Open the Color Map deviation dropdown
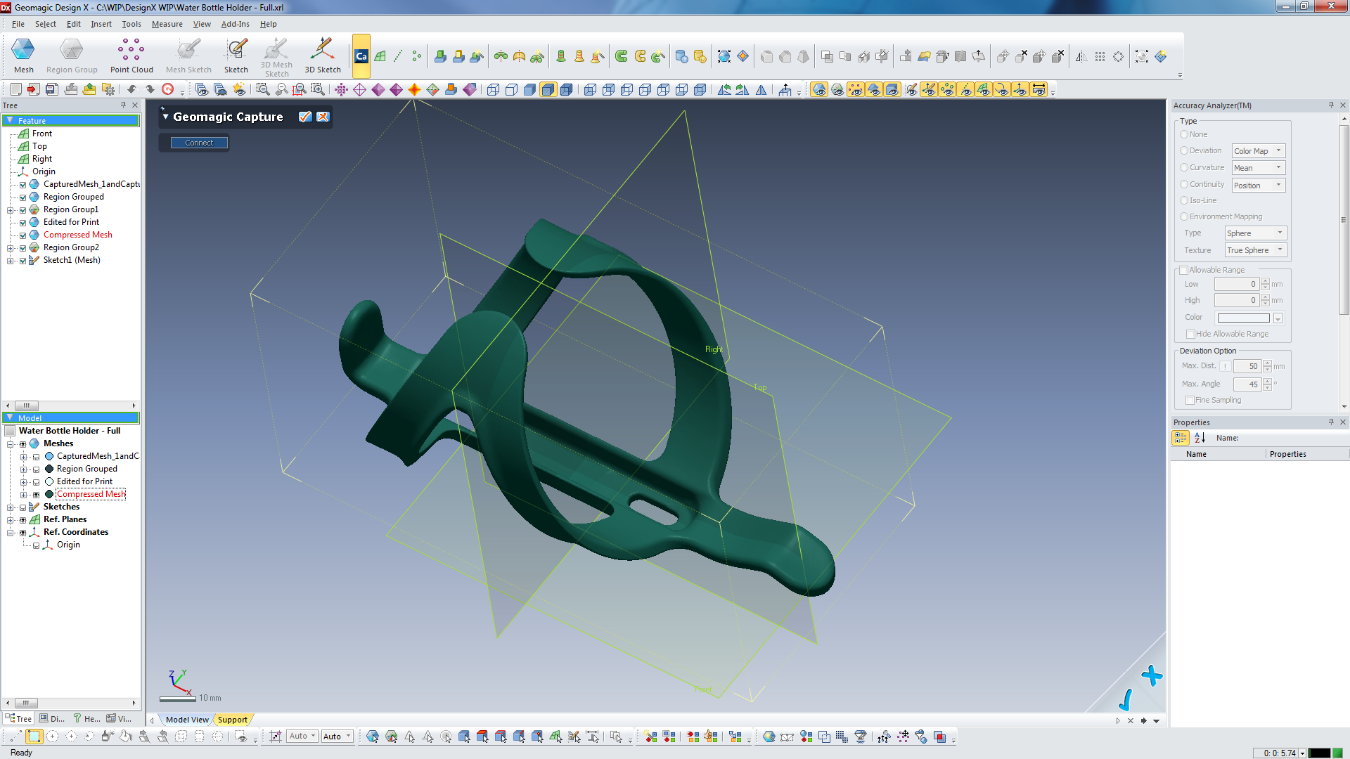This screenshot has height=759, width=1350. coord(1258,151)
